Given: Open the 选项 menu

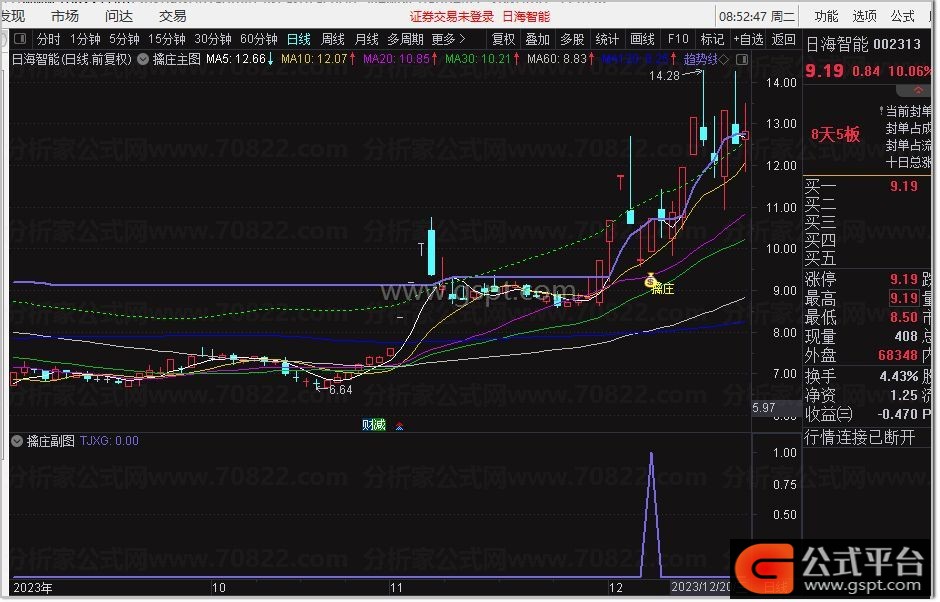Looking at the screenshot, I should [x=864, y=16].
